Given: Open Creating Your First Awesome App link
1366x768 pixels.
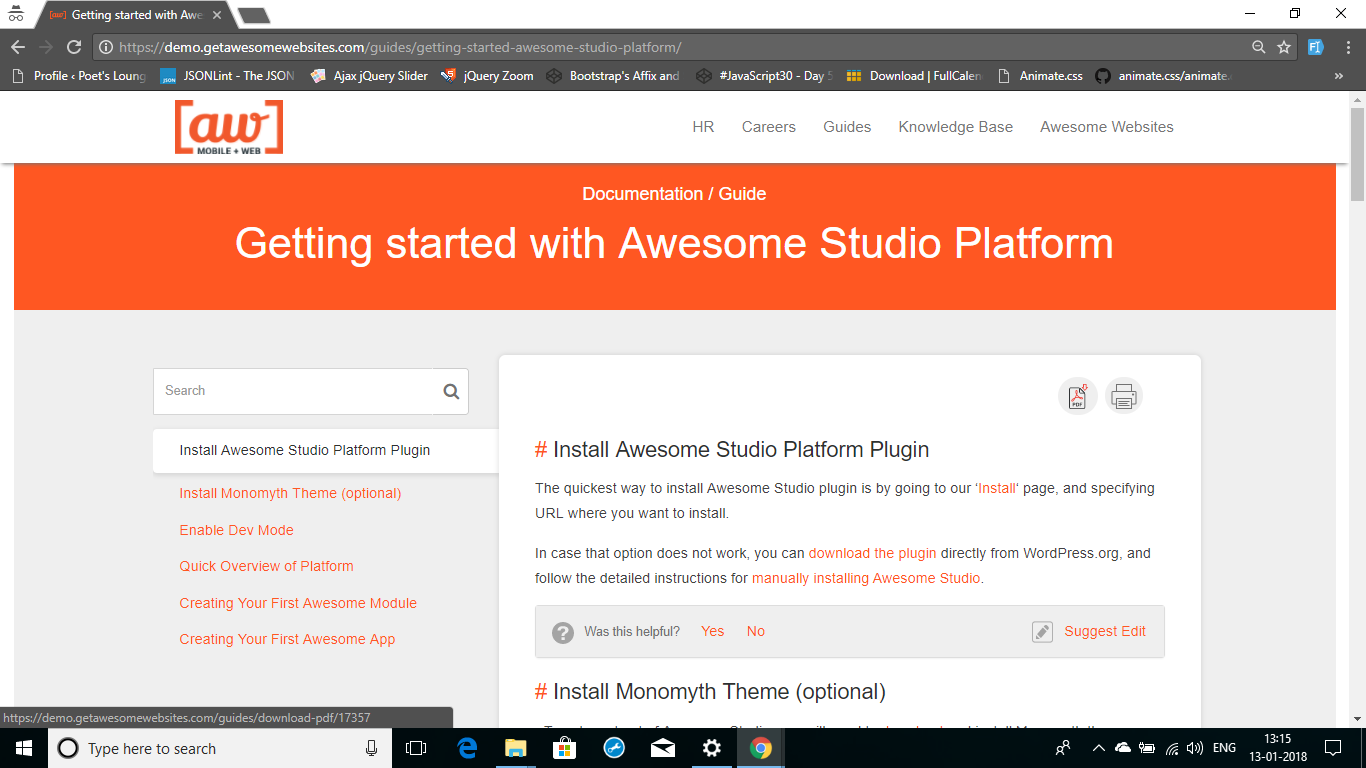Looking at the screenshot, I should (x=287, y=639).
